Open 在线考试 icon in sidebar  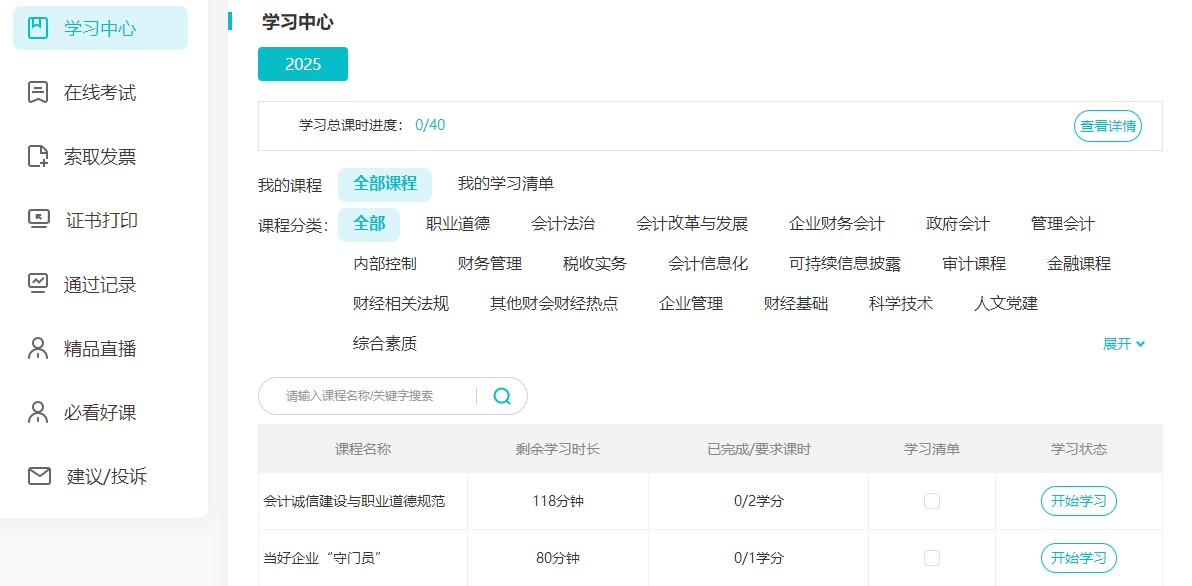pyautogui.click(x=38, y=92)
